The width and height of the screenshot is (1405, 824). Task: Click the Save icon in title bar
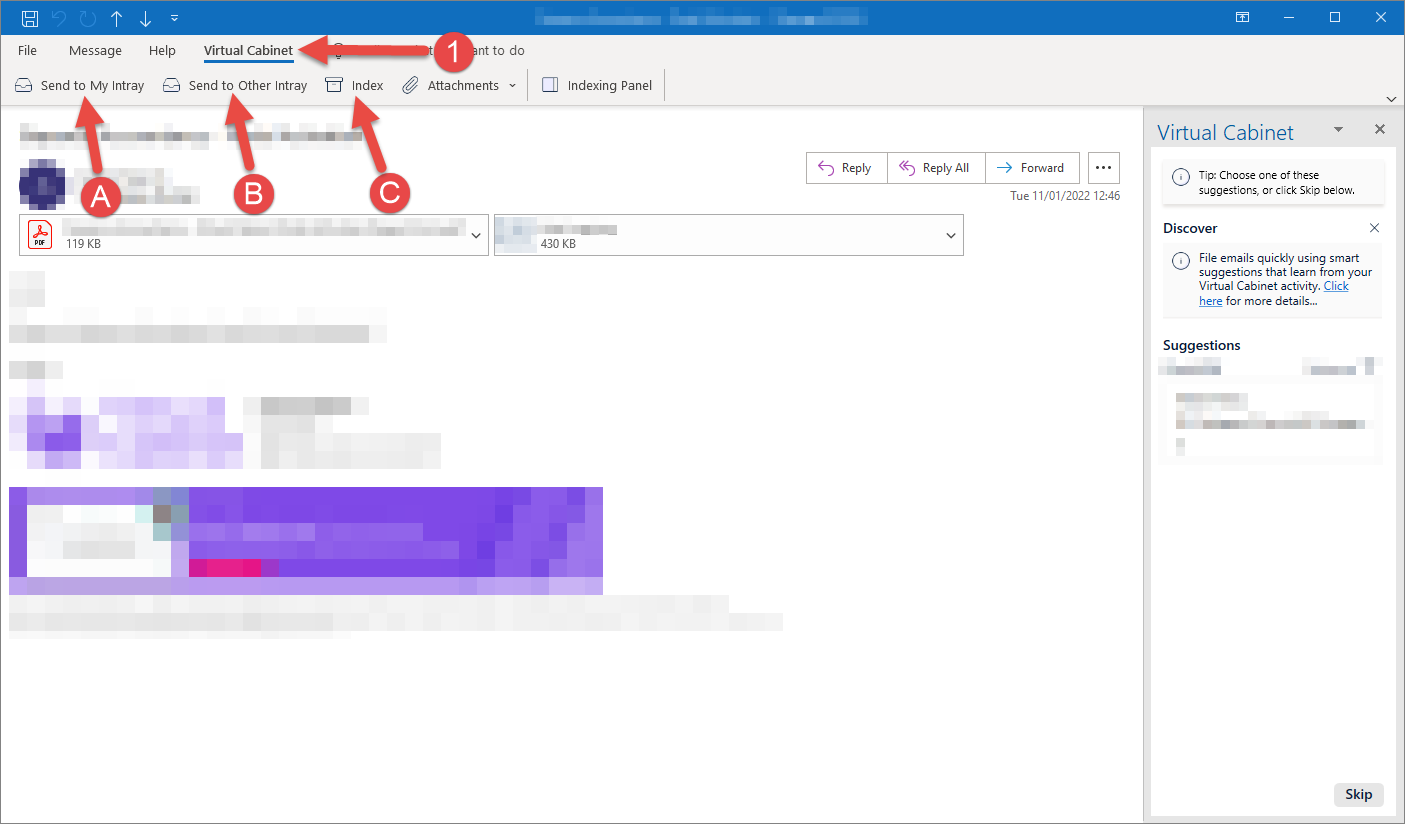30,18
